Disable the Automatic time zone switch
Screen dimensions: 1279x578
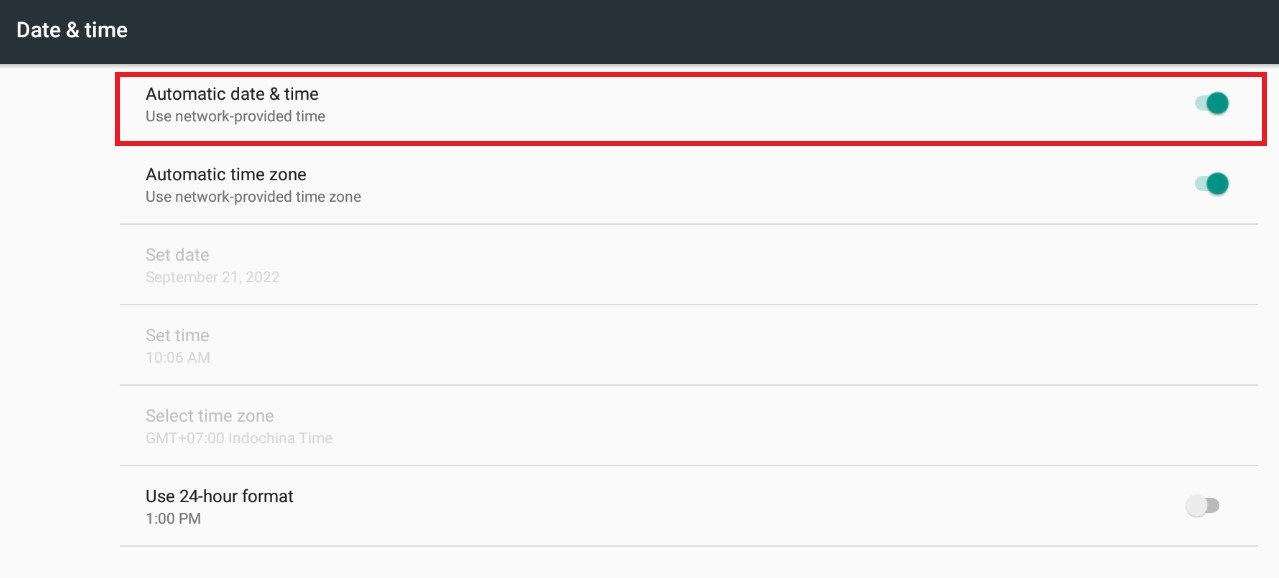coord(1212,184)
